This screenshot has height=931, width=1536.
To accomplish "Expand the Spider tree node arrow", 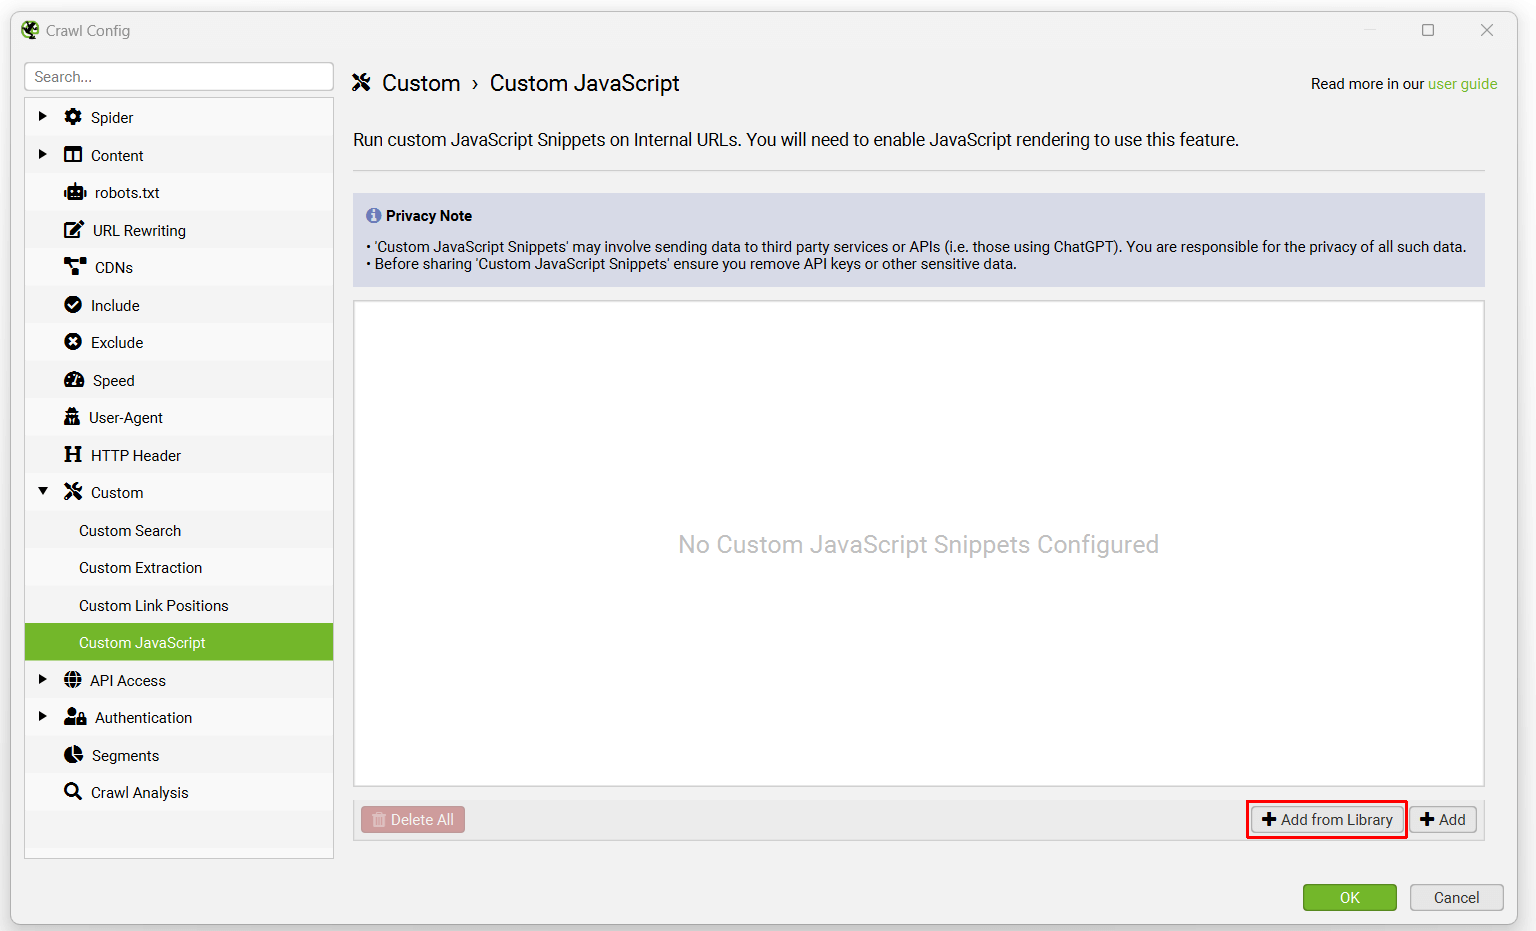I will pyautogui.click(x=42, y=117).
